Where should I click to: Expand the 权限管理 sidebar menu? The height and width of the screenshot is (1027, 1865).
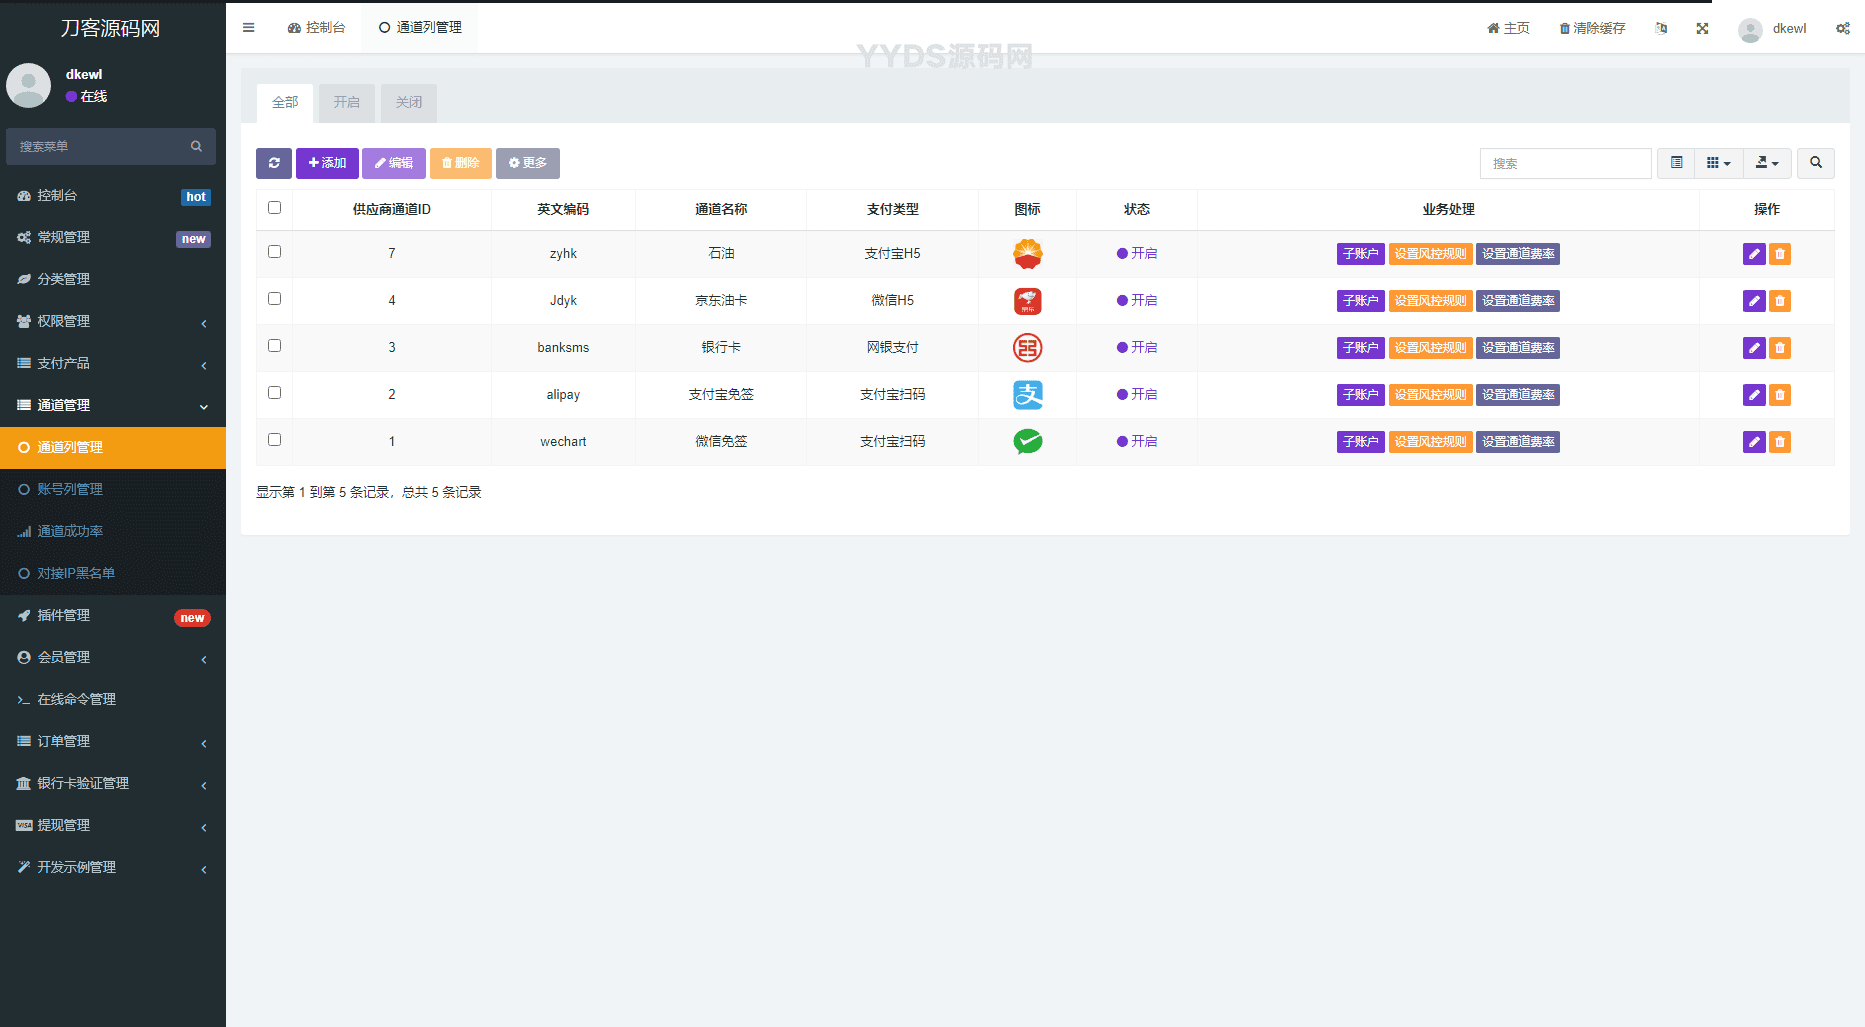(x=113, y=322)
